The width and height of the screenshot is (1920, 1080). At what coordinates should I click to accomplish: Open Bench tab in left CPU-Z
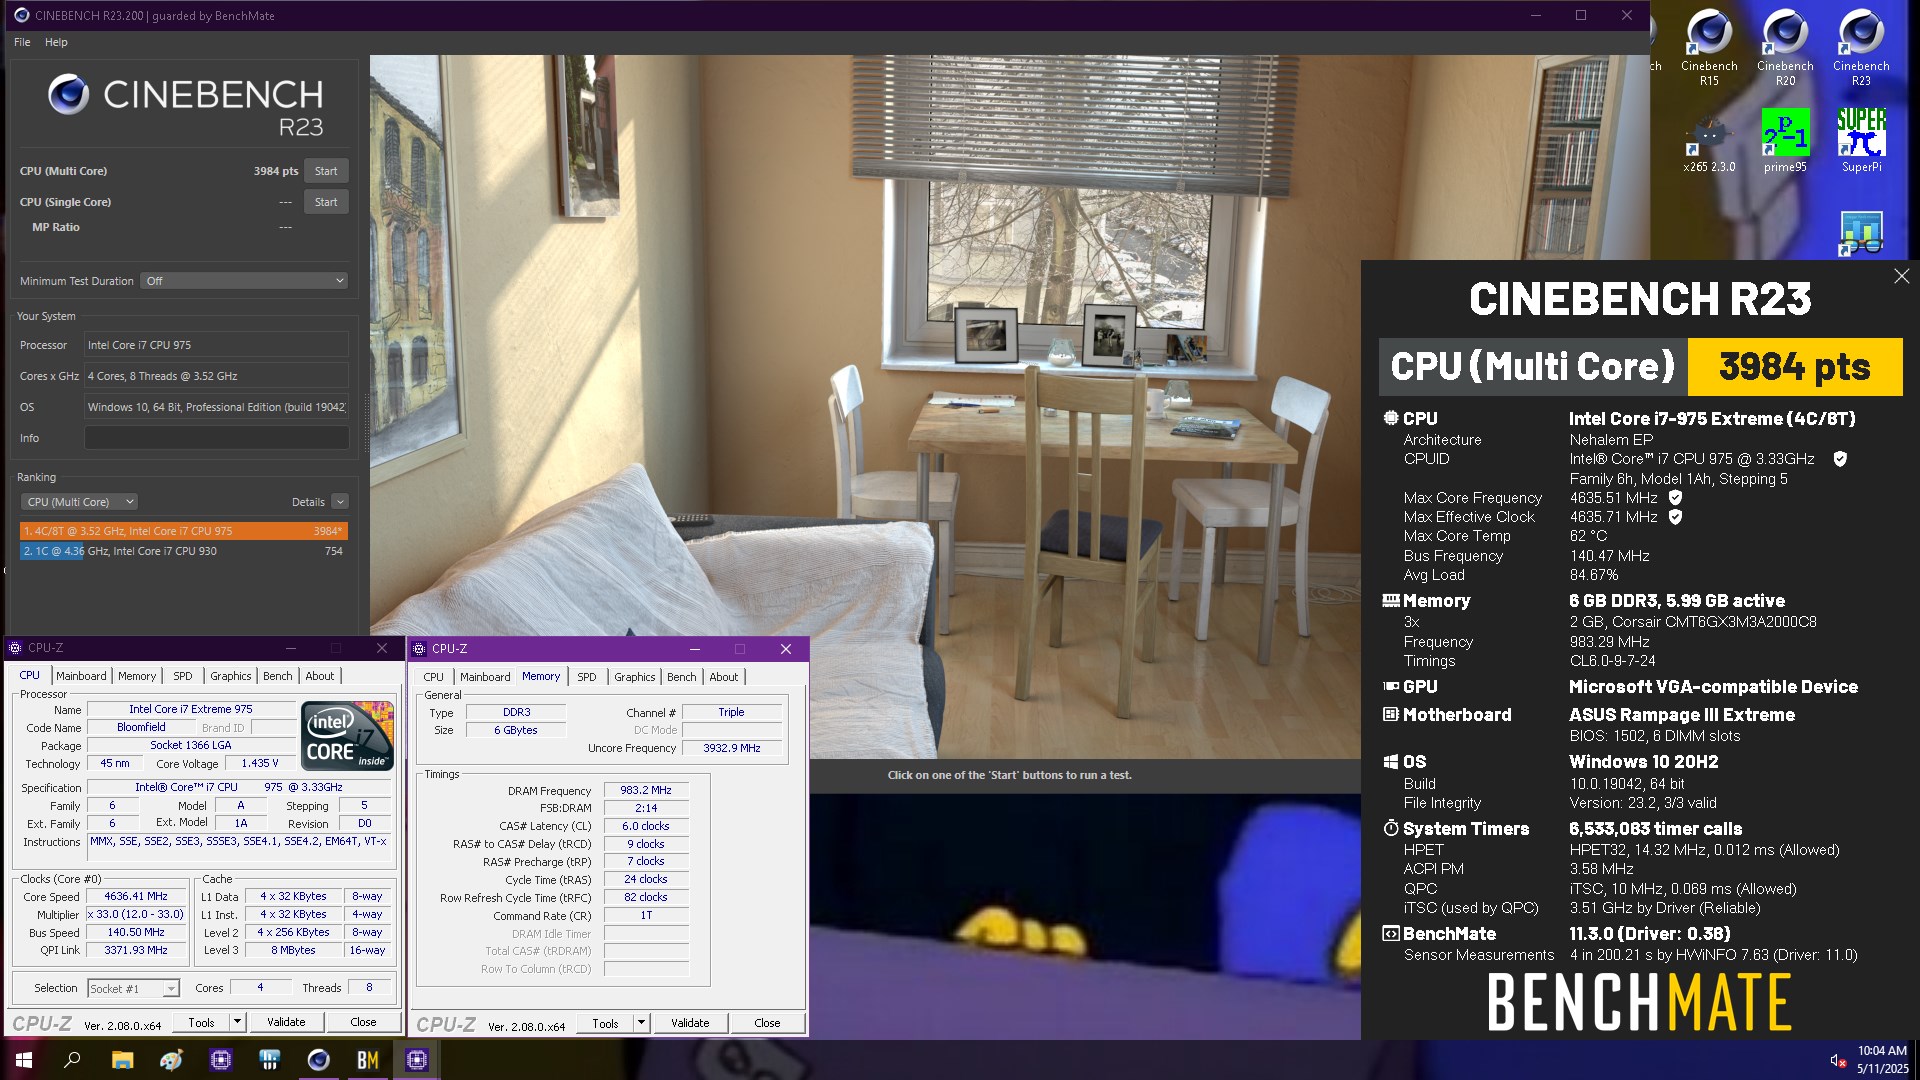(x=278, y=676)
